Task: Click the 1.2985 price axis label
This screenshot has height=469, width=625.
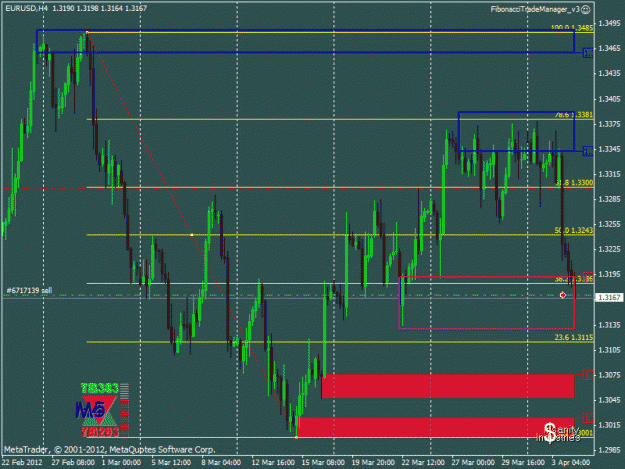Action: click(x=609, y=450)
